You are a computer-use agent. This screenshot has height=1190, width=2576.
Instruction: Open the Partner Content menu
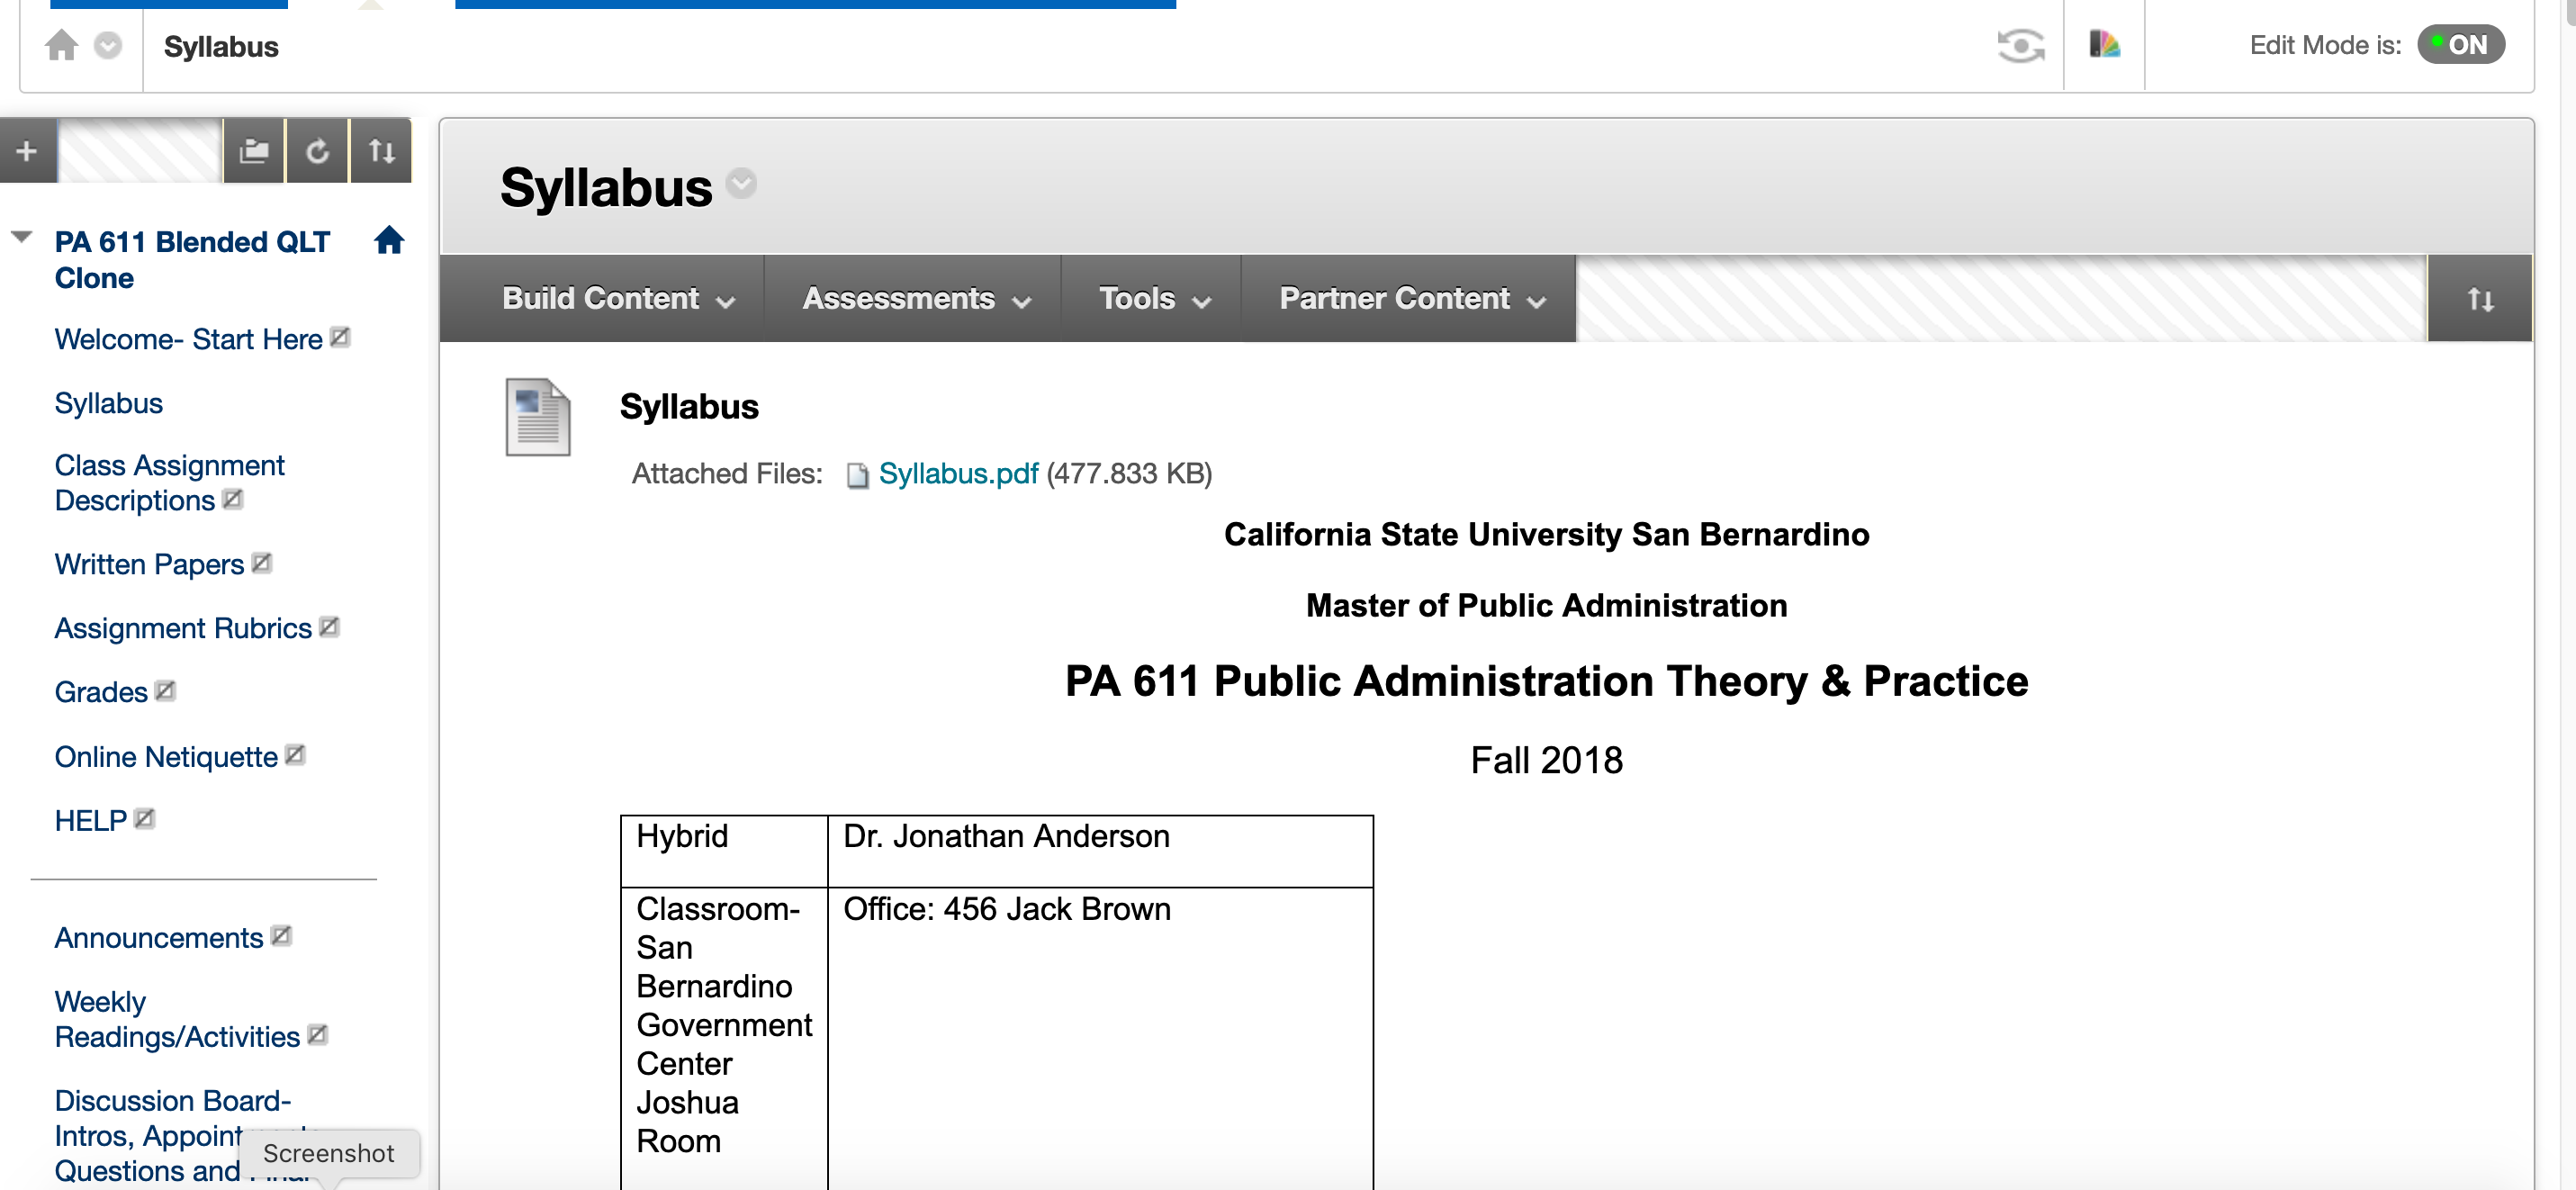tap(1411, 299)
